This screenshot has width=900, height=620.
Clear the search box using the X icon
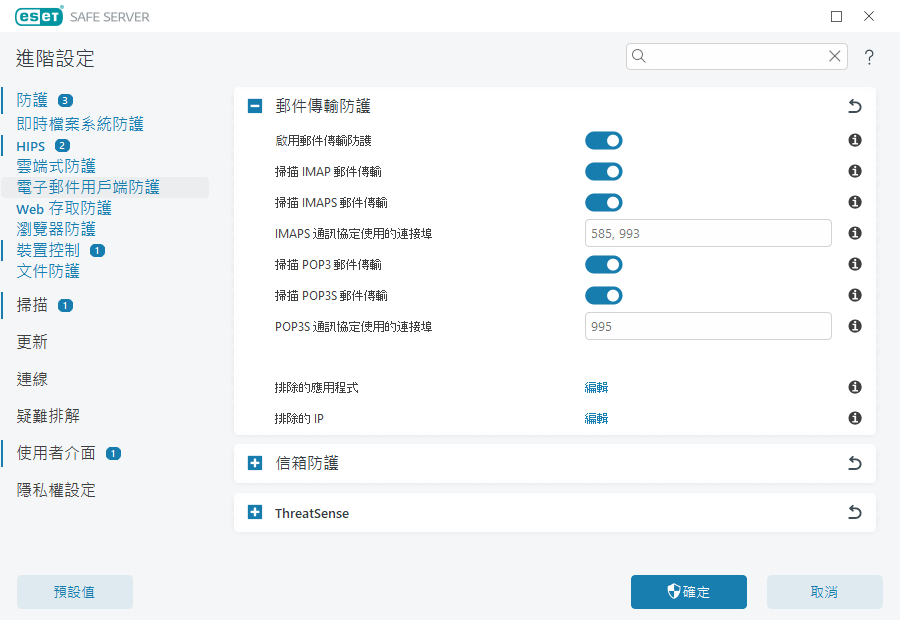pyautogui.click(x=835, y=56)
